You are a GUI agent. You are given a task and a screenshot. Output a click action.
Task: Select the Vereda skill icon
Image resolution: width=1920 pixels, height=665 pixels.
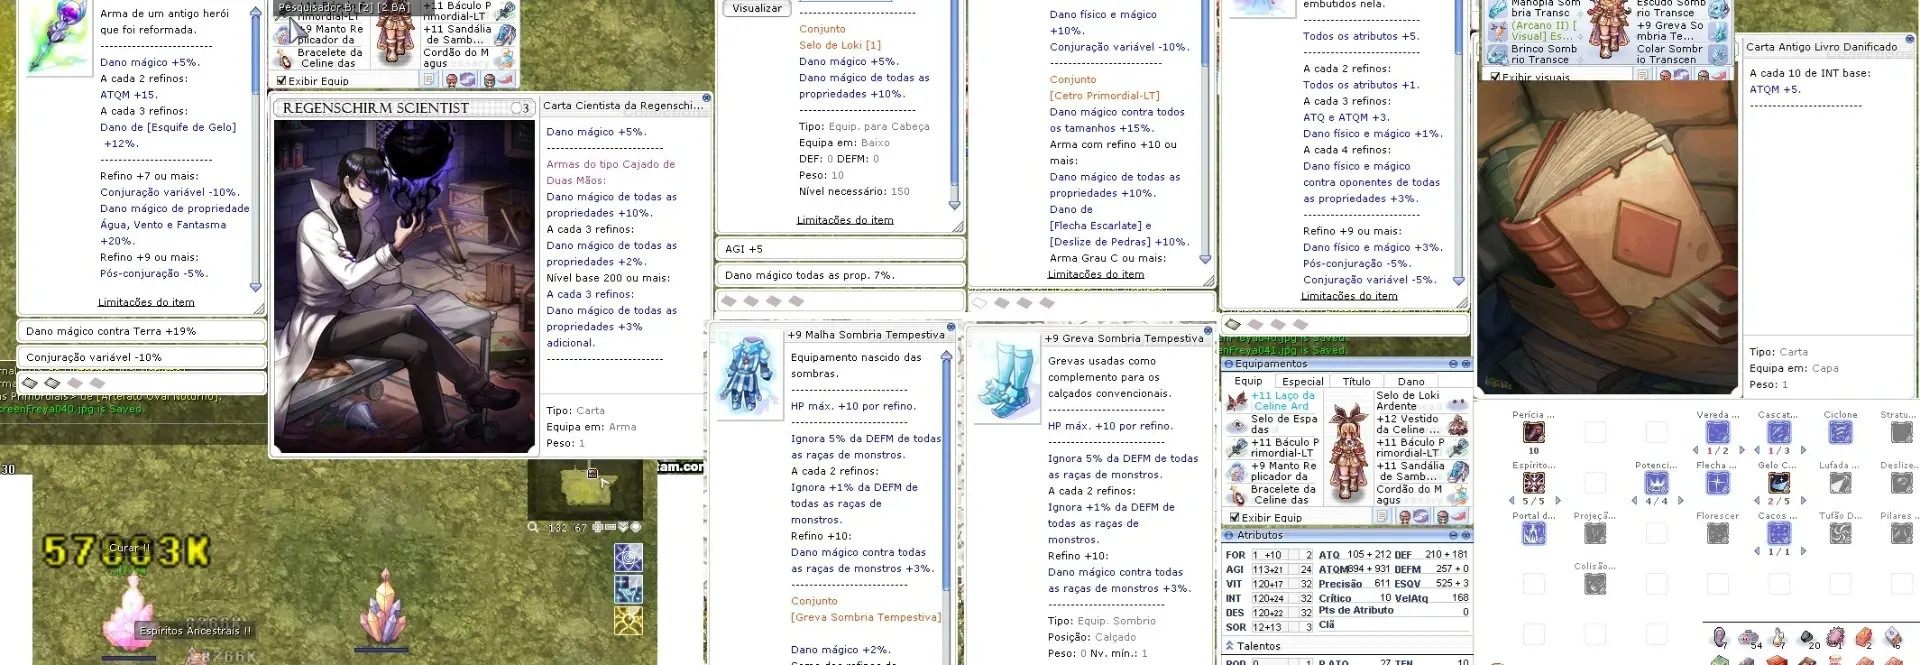pyautogui.click(x=1718, y=432)
